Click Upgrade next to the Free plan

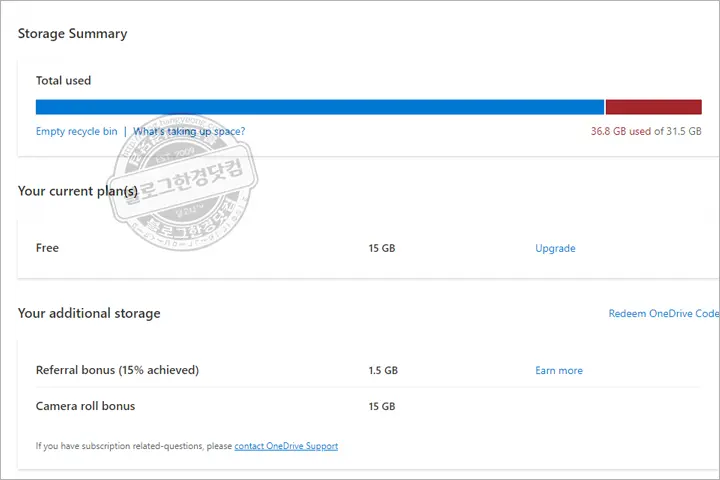pyautogui.click(x=555, y=248)
